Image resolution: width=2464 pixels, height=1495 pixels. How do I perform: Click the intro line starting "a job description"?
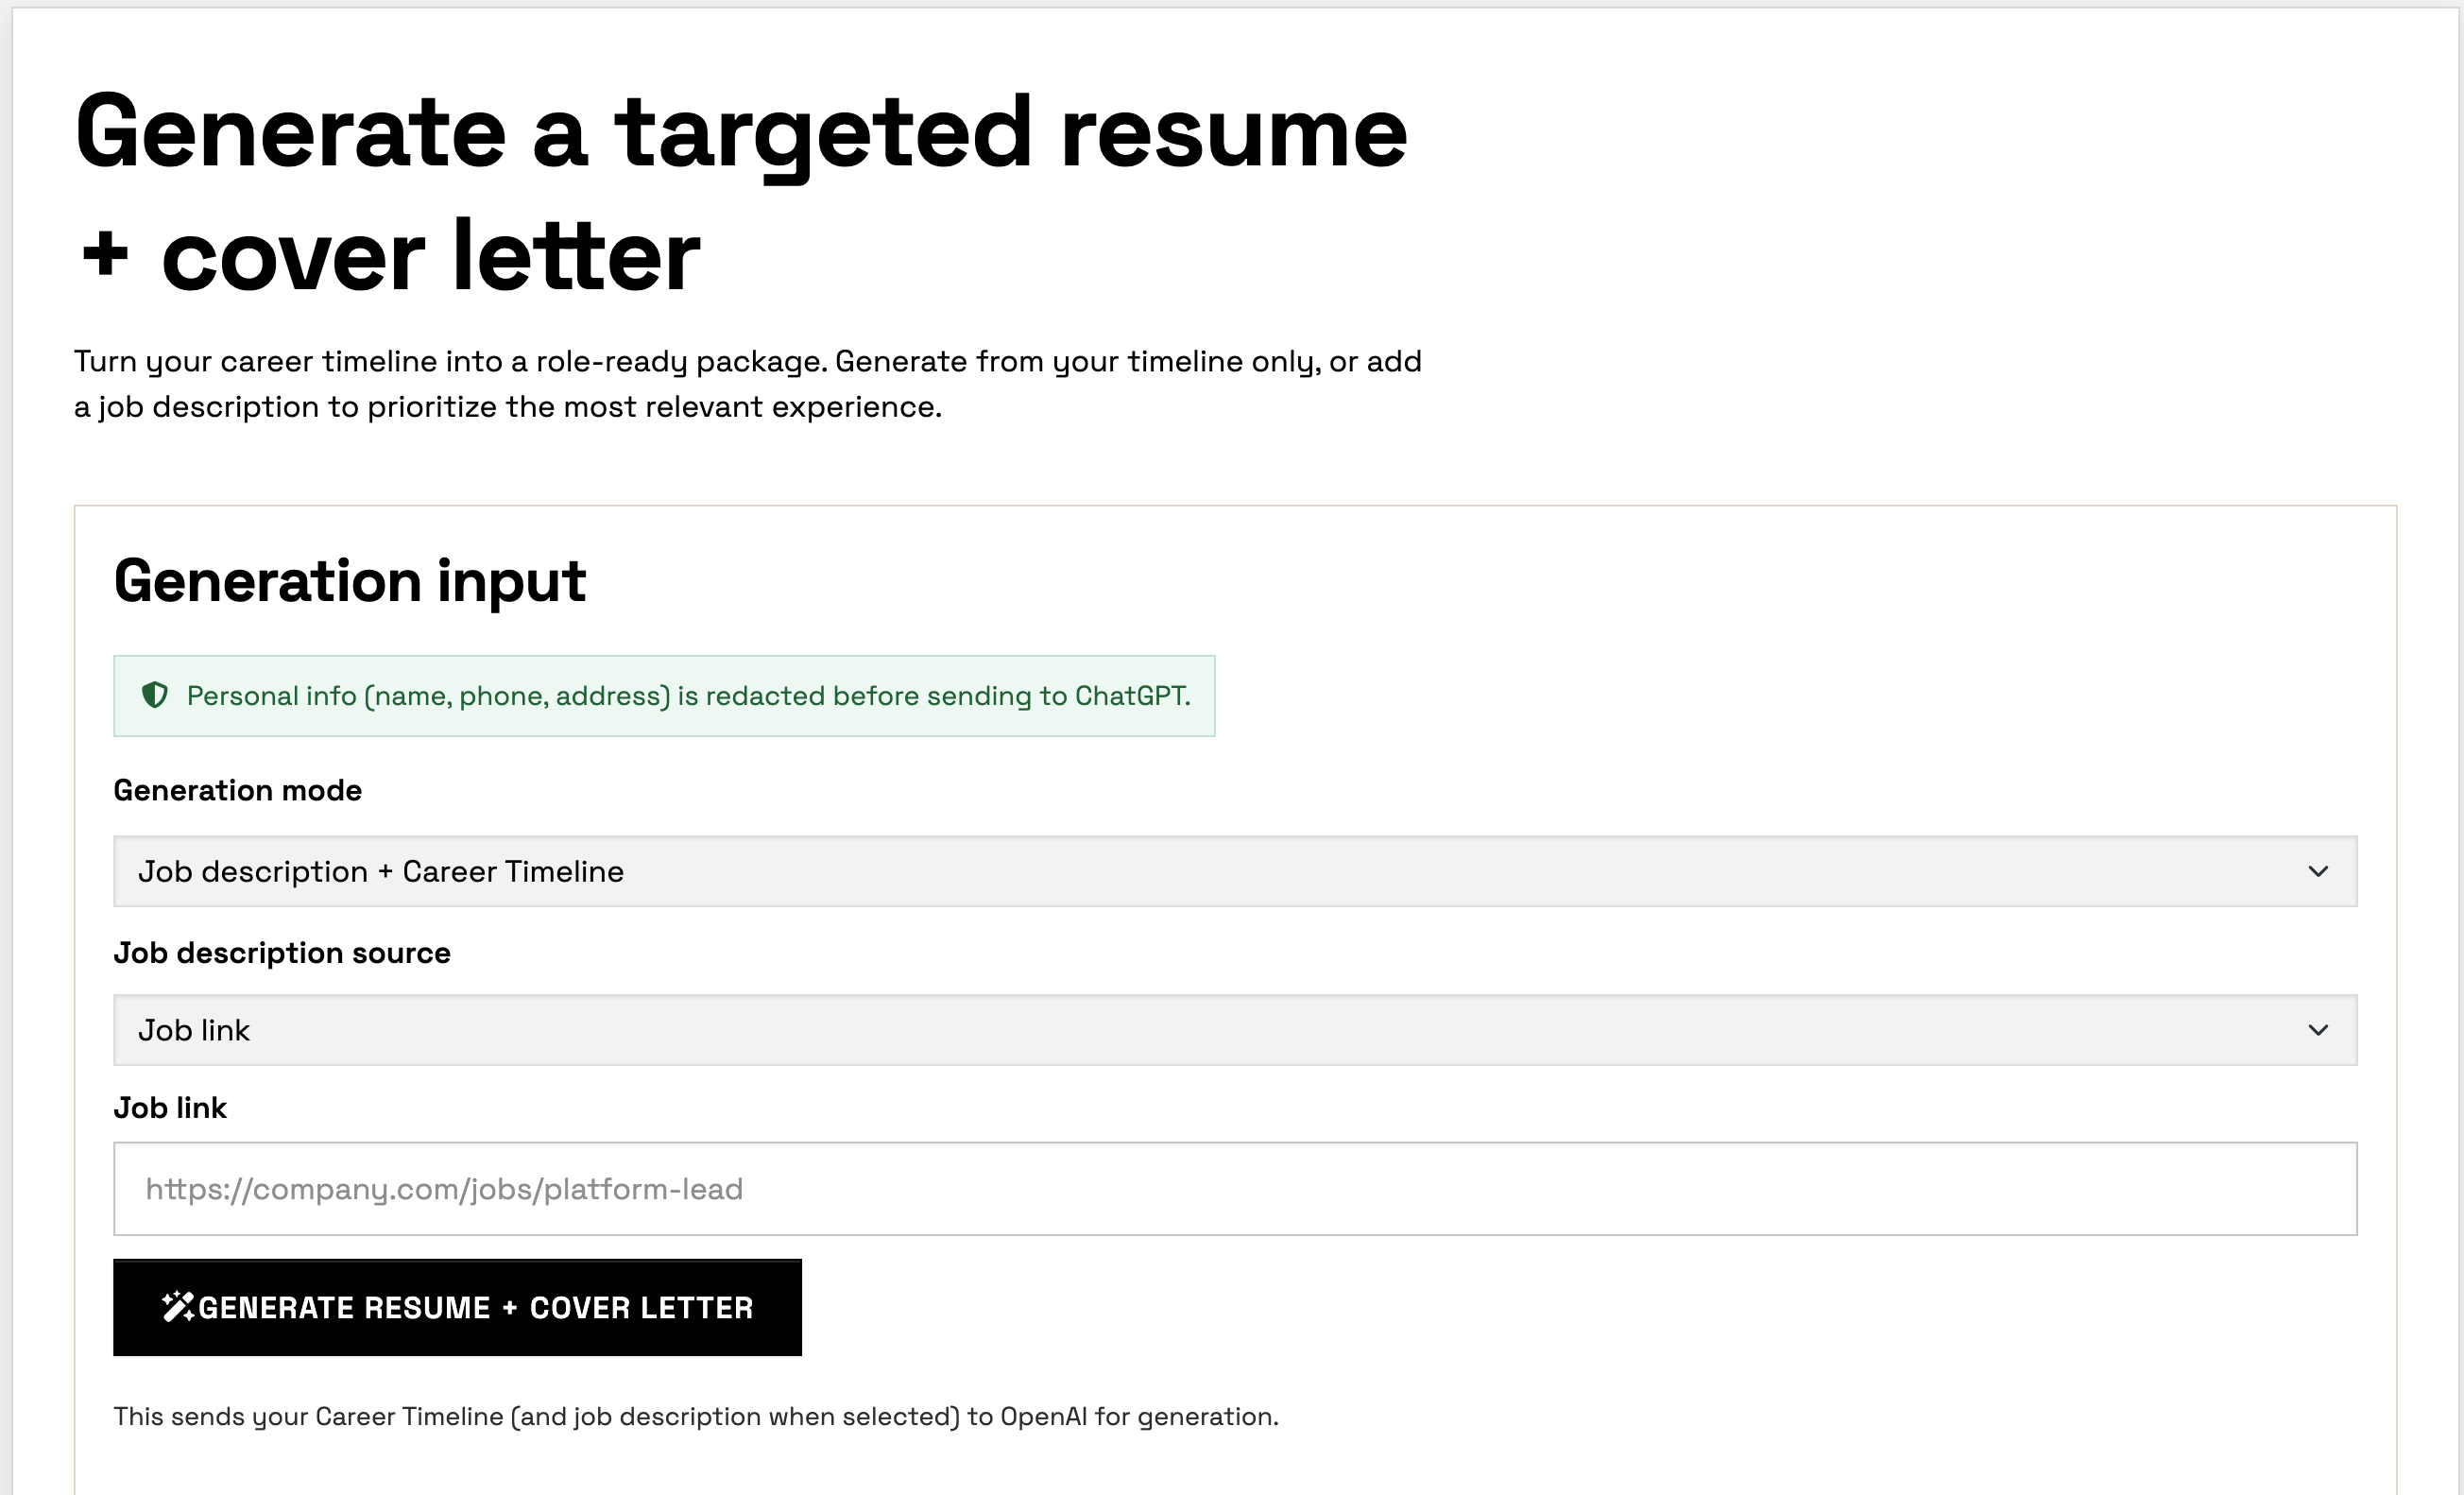click(507, 407)
